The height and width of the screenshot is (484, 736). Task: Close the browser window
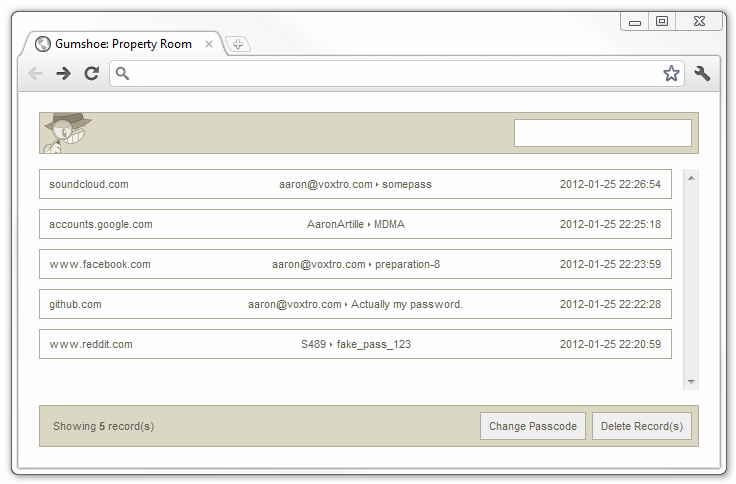(699, 22)
